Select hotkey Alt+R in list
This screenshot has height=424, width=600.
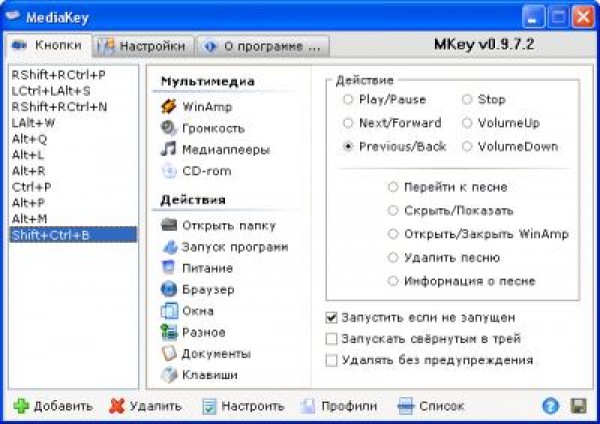tap(73, 171)
